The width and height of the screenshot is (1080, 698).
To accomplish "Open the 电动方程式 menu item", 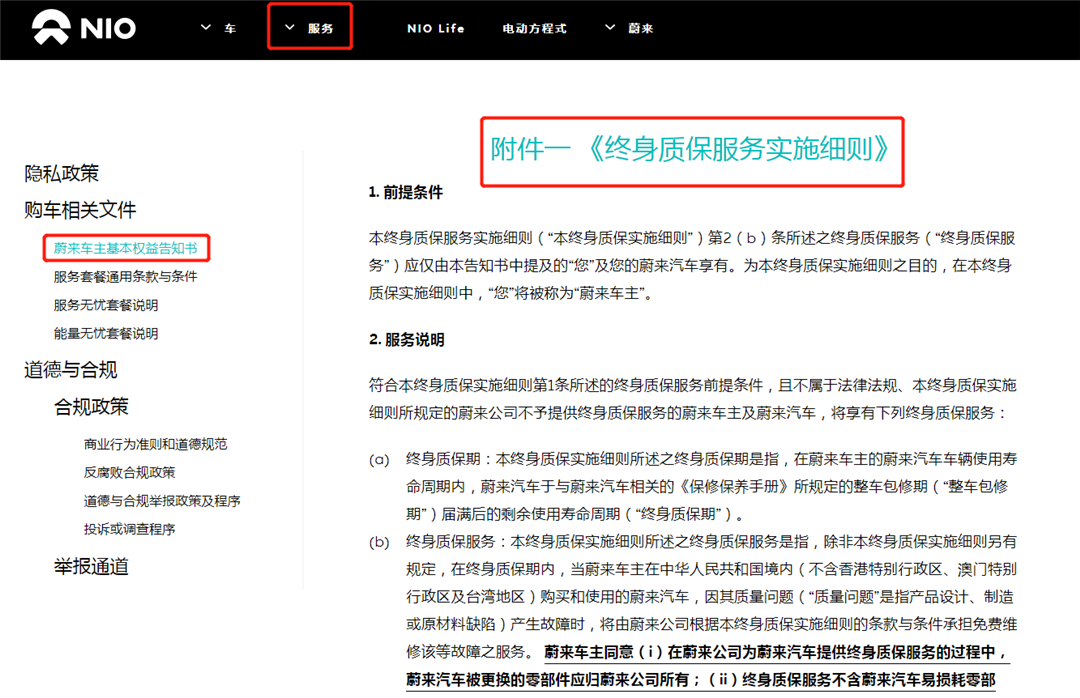I will [534, 29].
